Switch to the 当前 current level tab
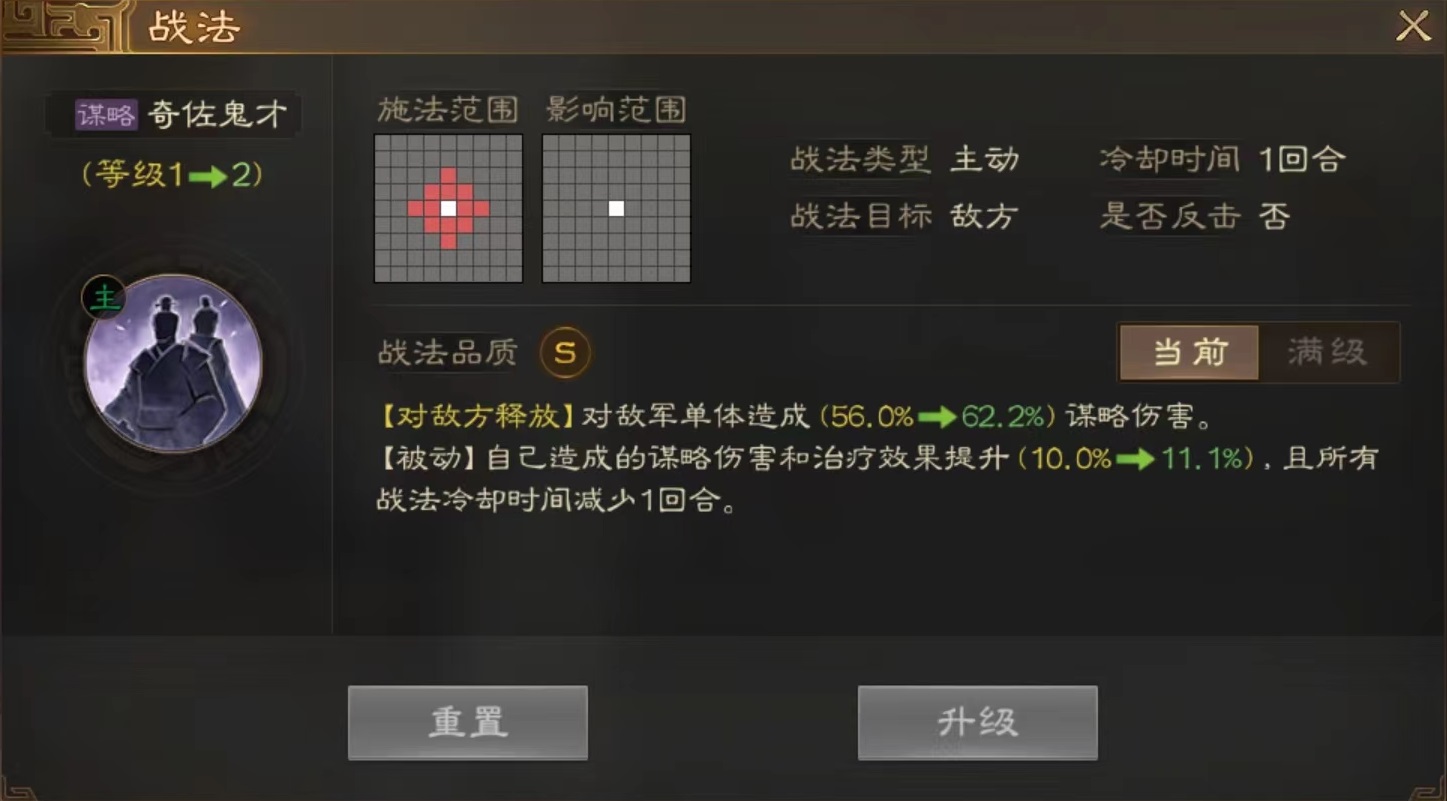Viewport: 1447px width, 801px height. (1189, 352)
